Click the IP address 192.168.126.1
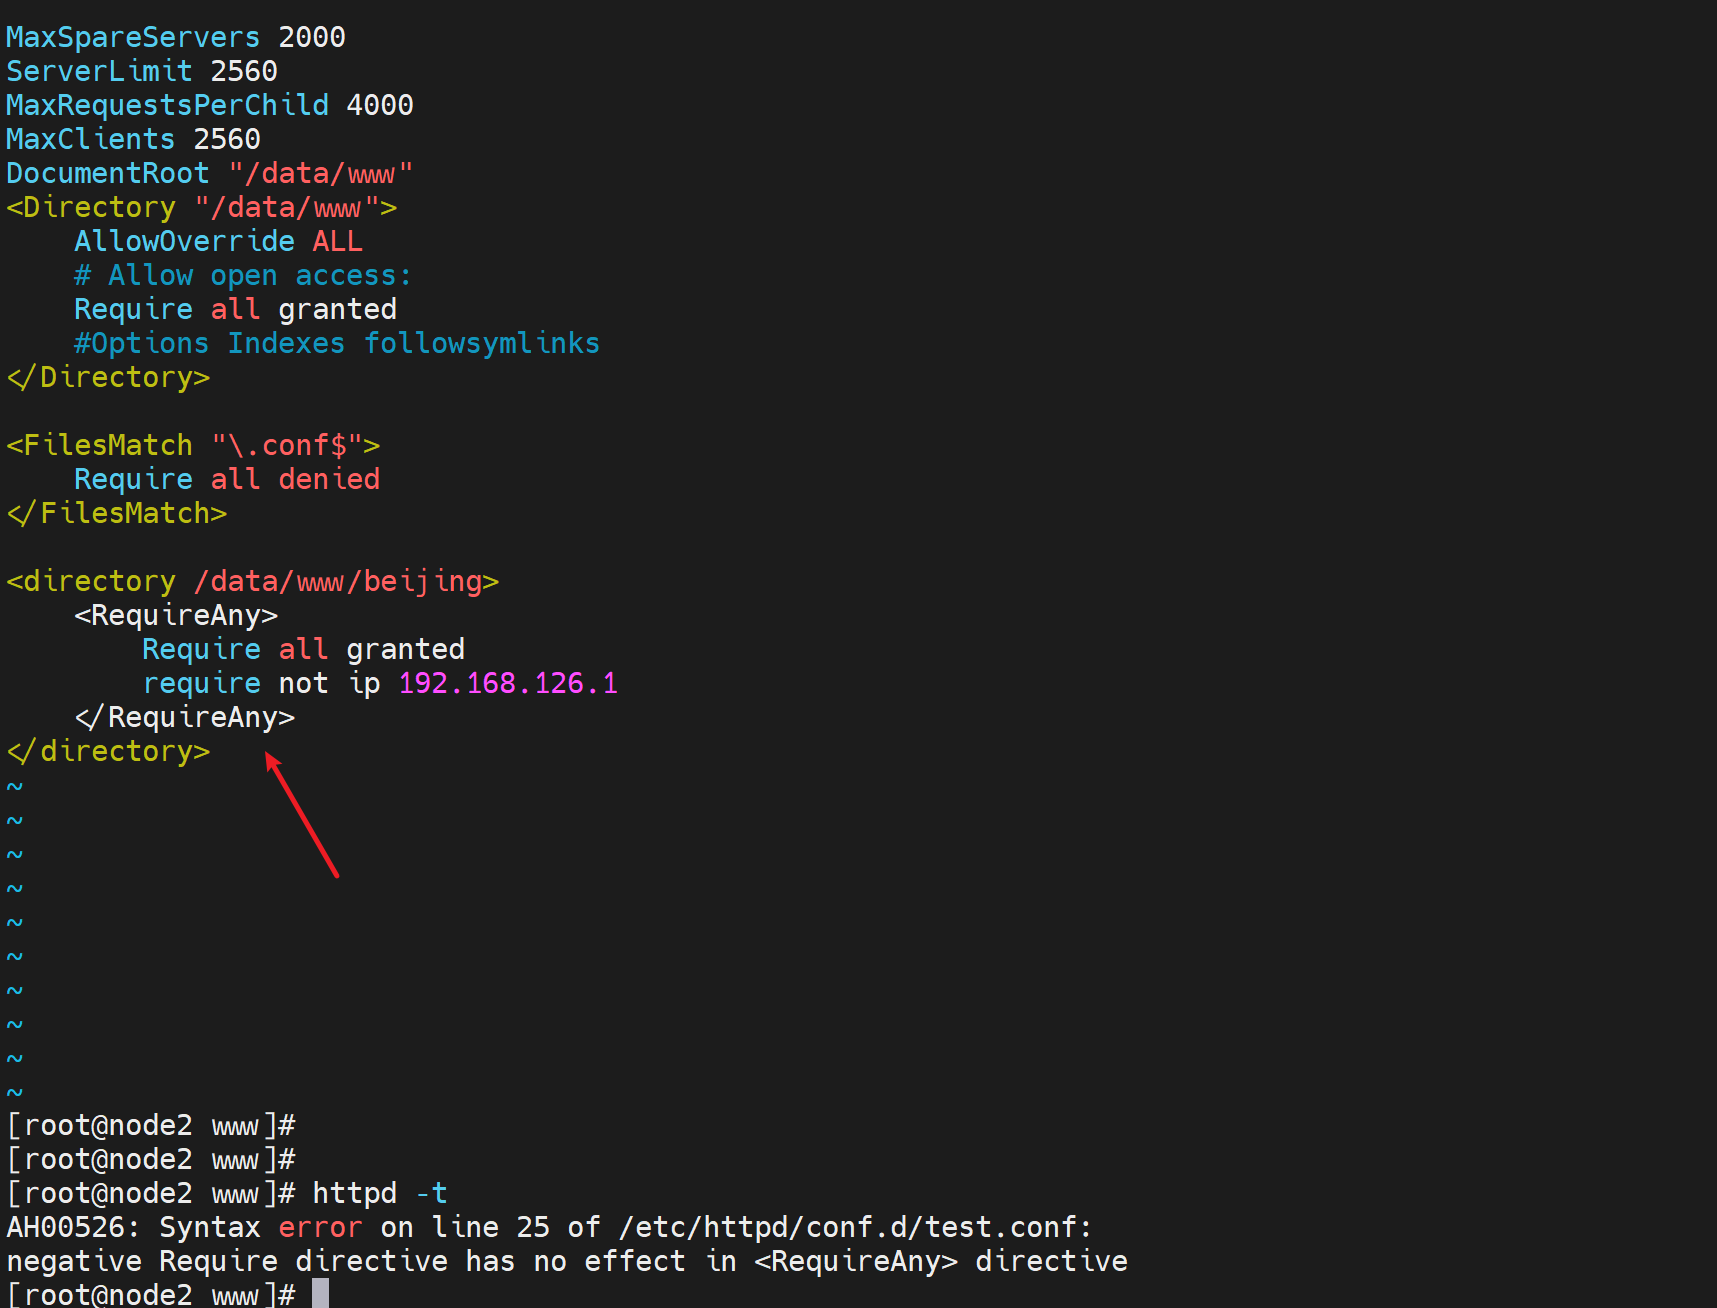This screenshot has width=1717, height=1308. (x=508, y=683)
